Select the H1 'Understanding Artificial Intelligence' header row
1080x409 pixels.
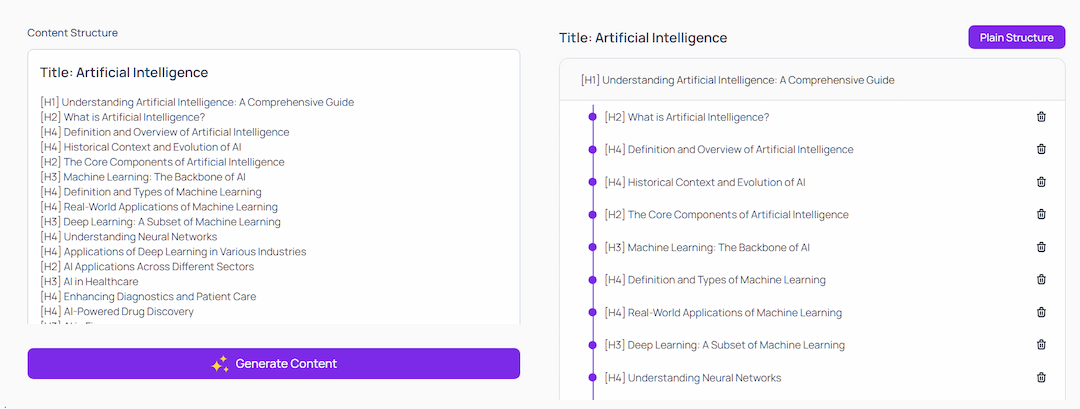coord(737,80)
